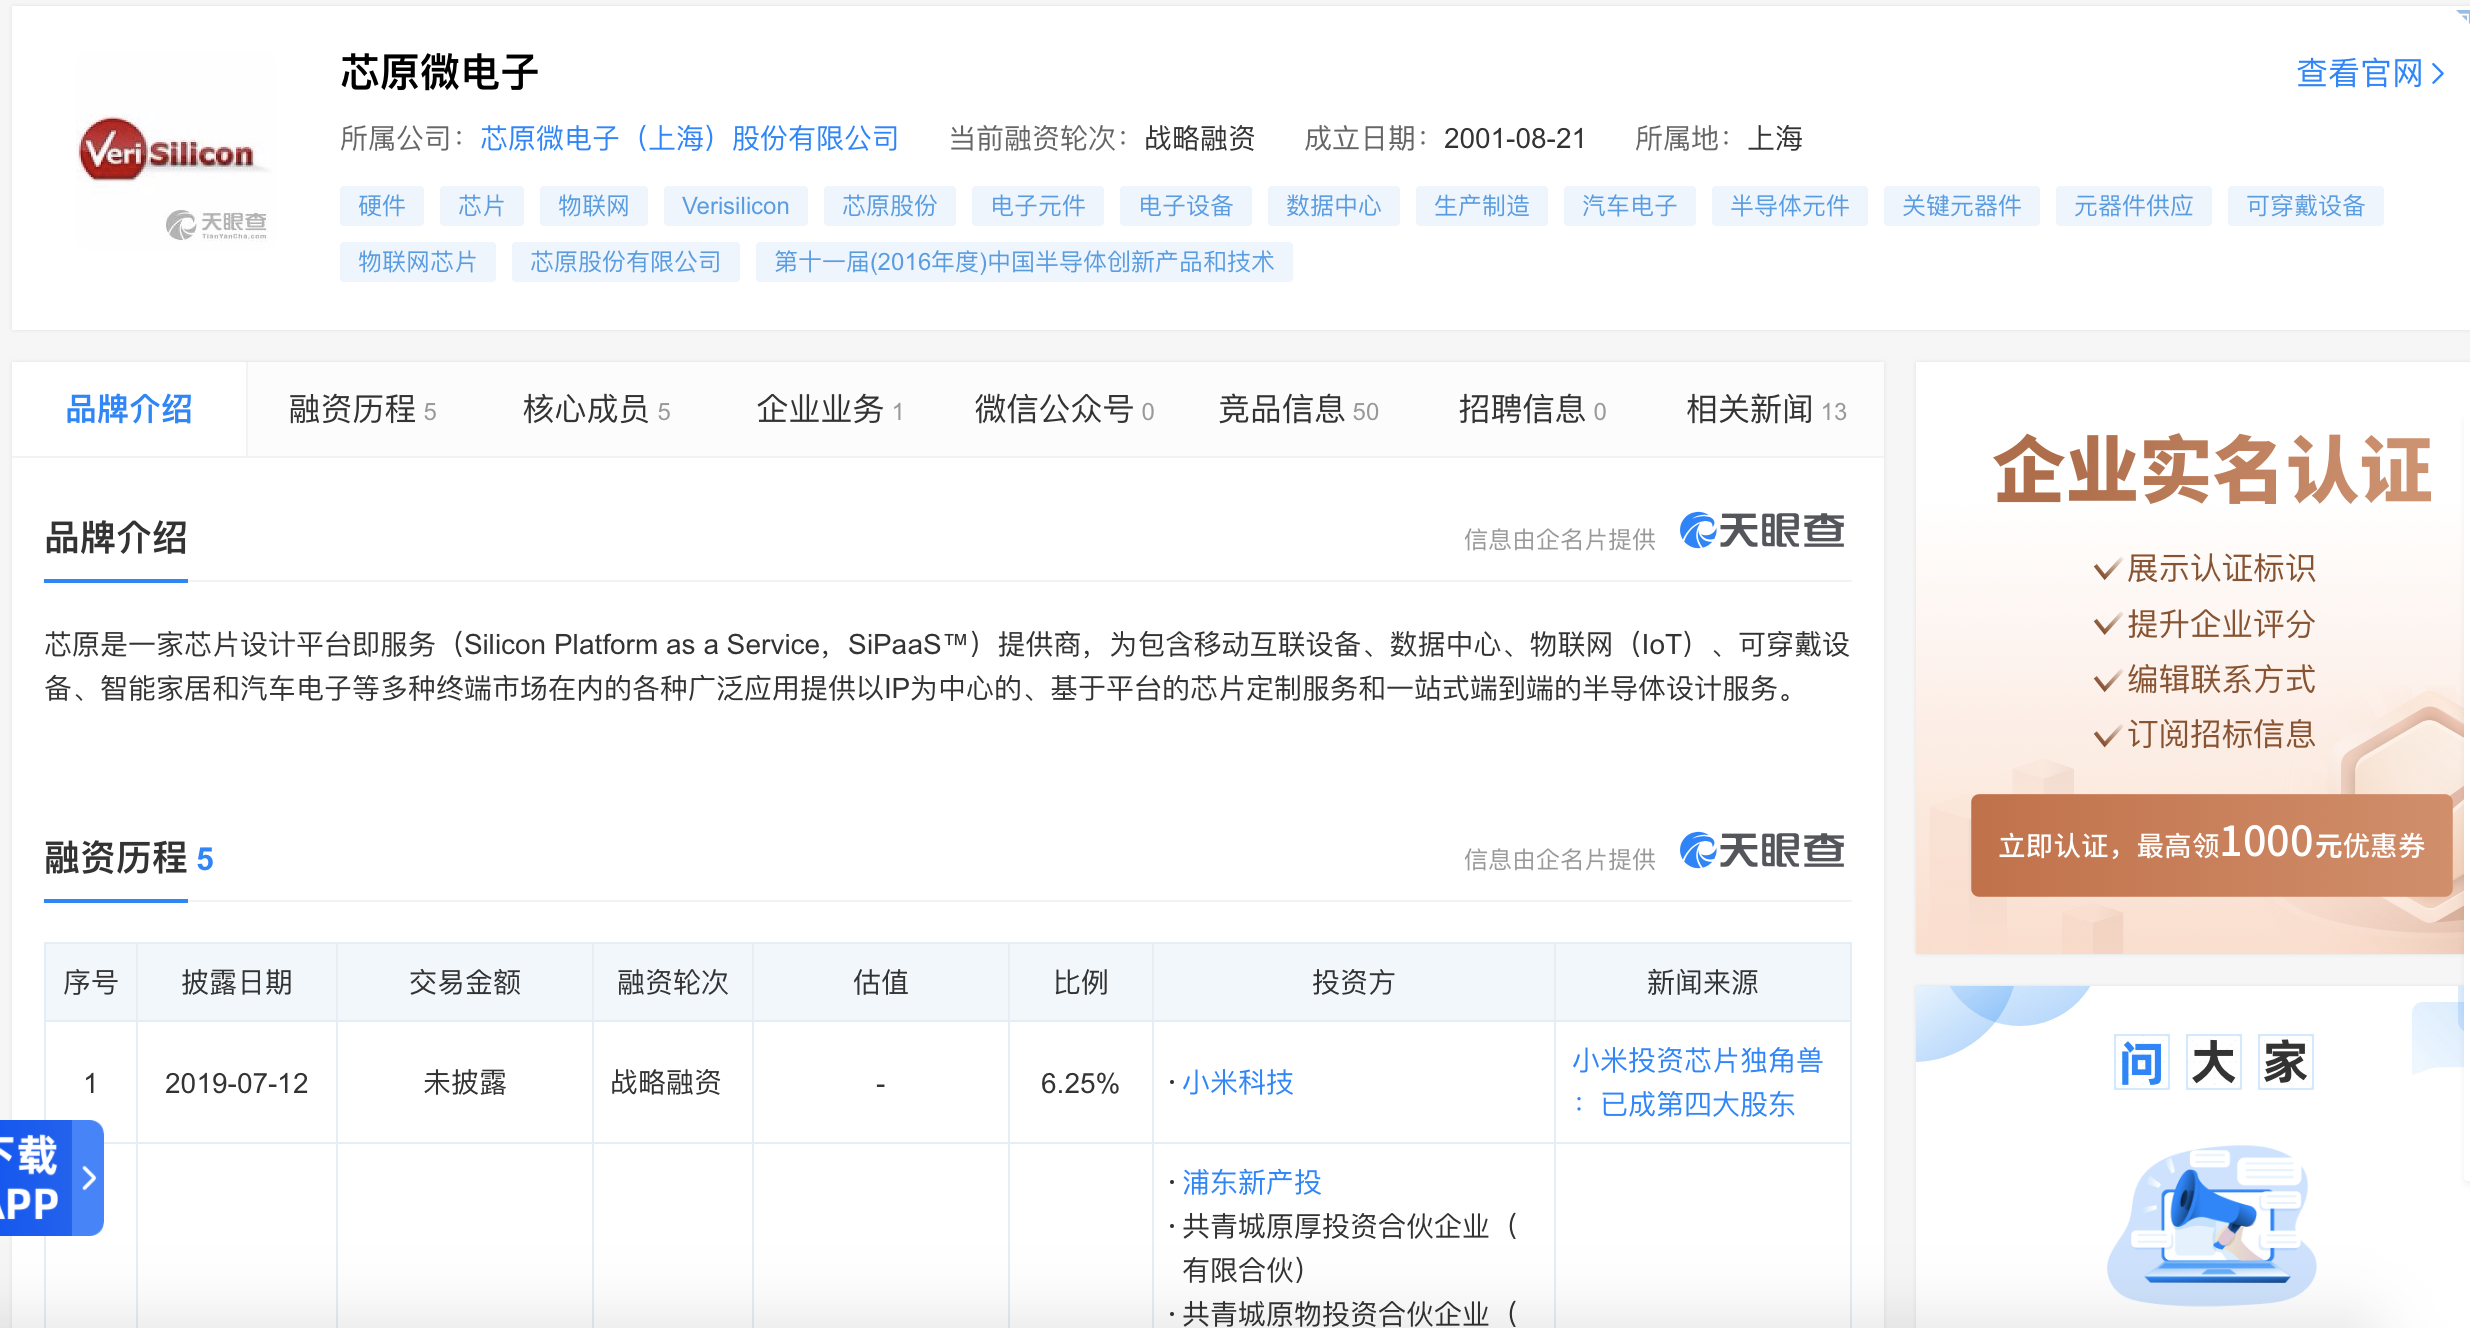2470x1328 pixels.
Task: Switch to the 微信公众号 tab
Action: click(1064, 409)
